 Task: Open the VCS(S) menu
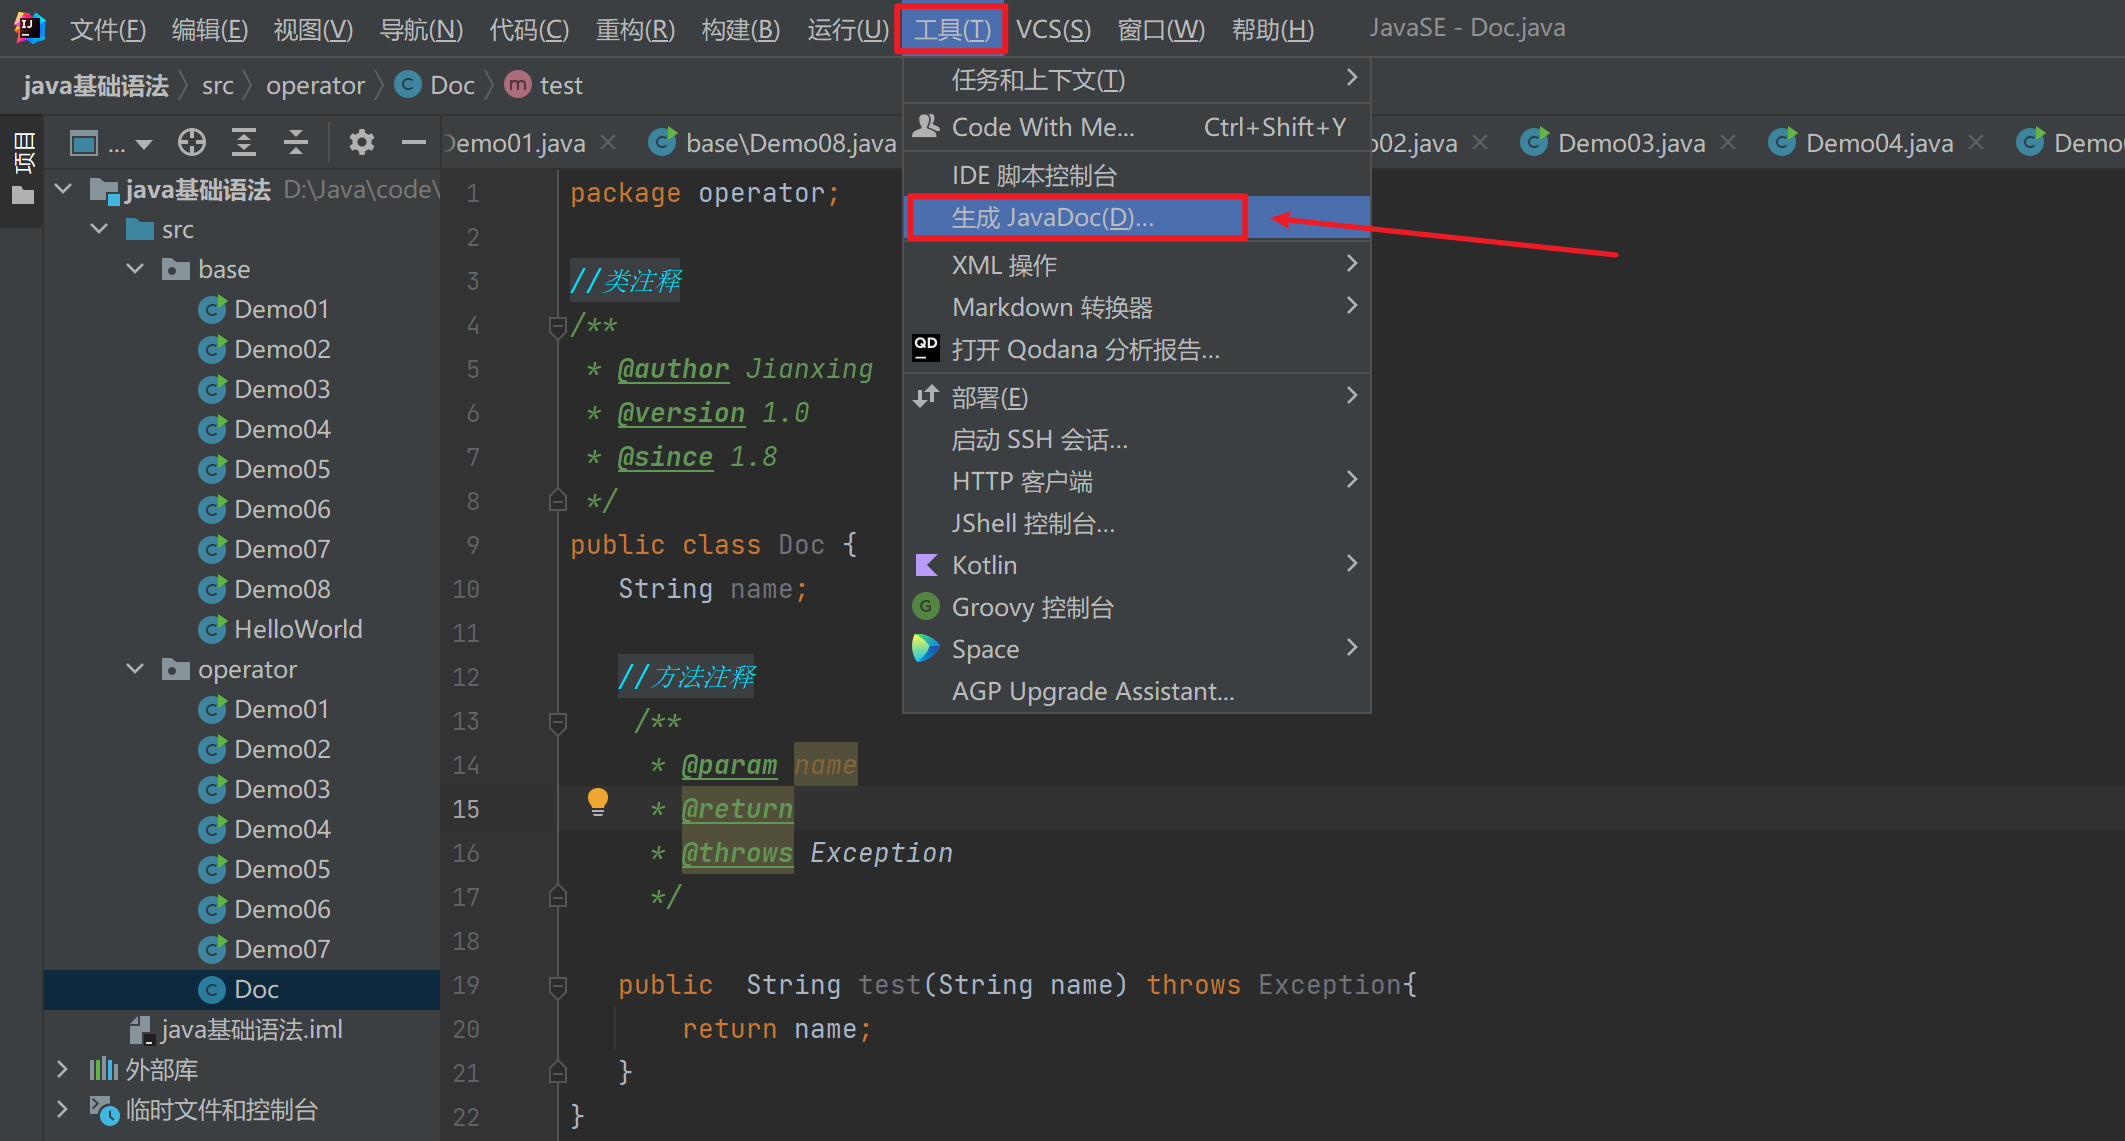pos(1052,29)
